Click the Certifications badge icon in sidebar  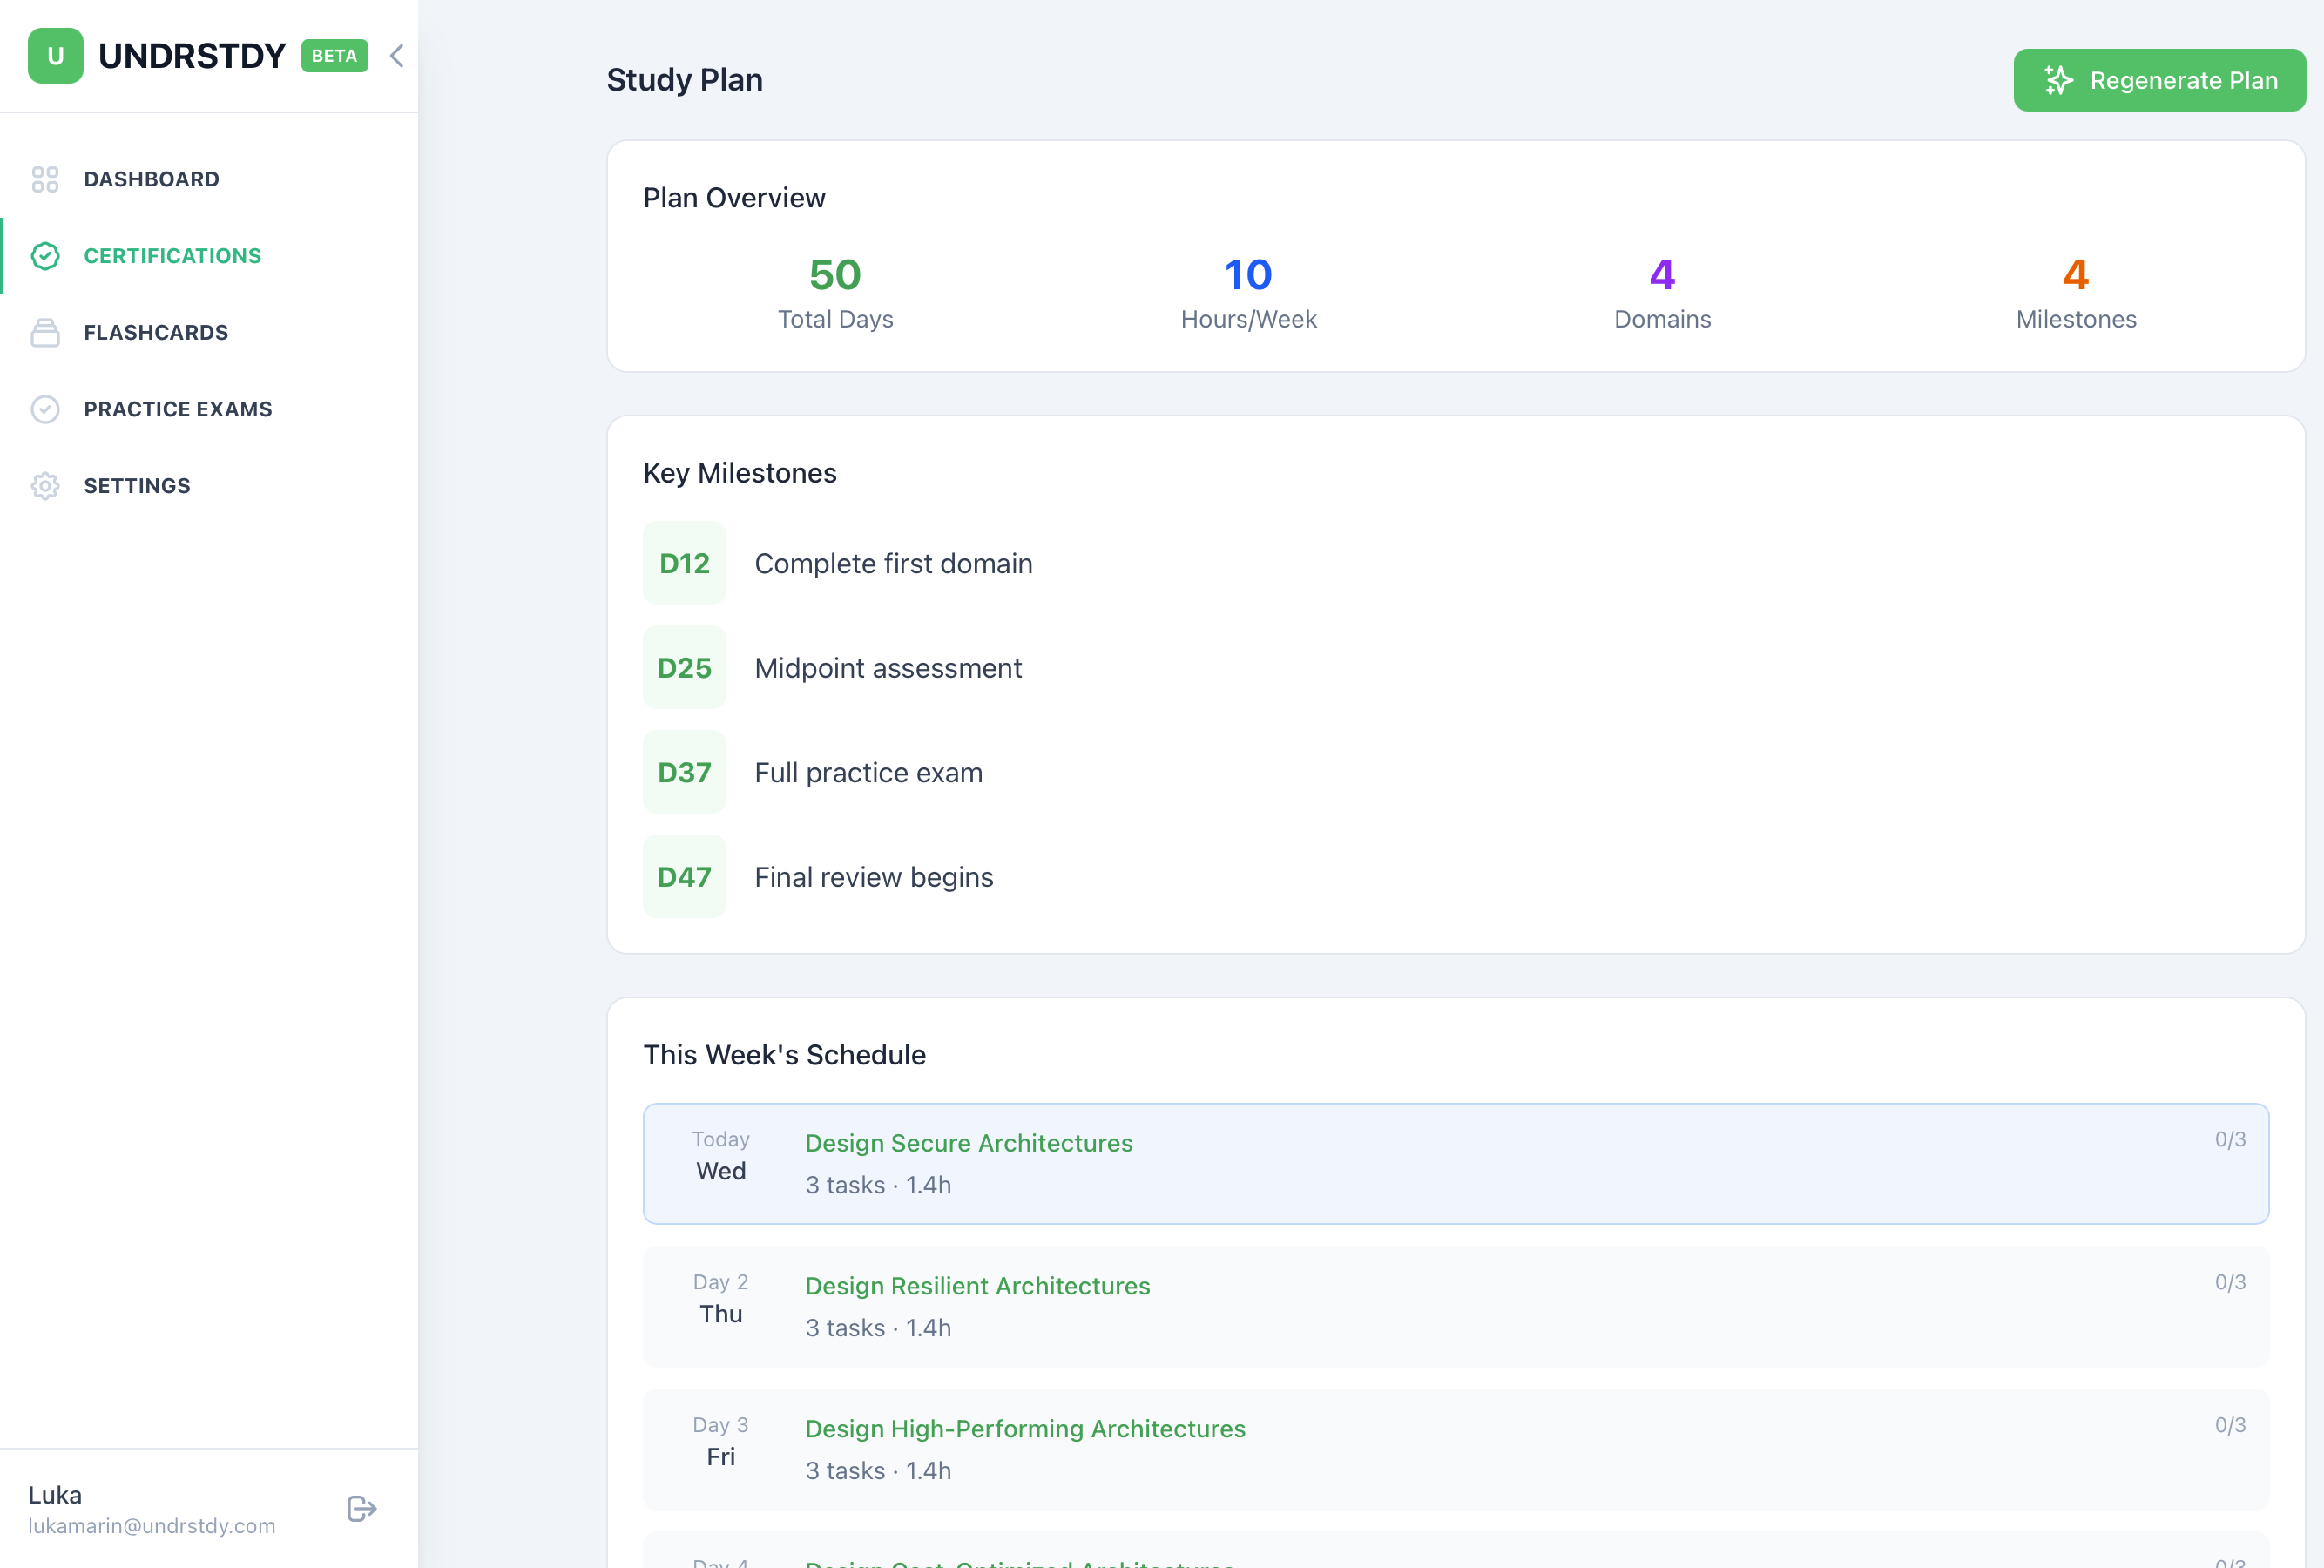[45, 255]
